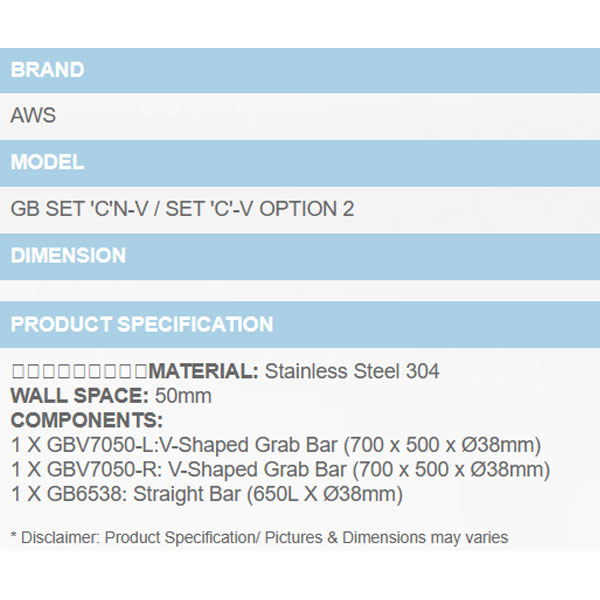Click the placeholder boxes before MATERIAL
Image resolution: width=600 pixels, height=600 pixels.
pyautogui.click(x=79, y=372)
